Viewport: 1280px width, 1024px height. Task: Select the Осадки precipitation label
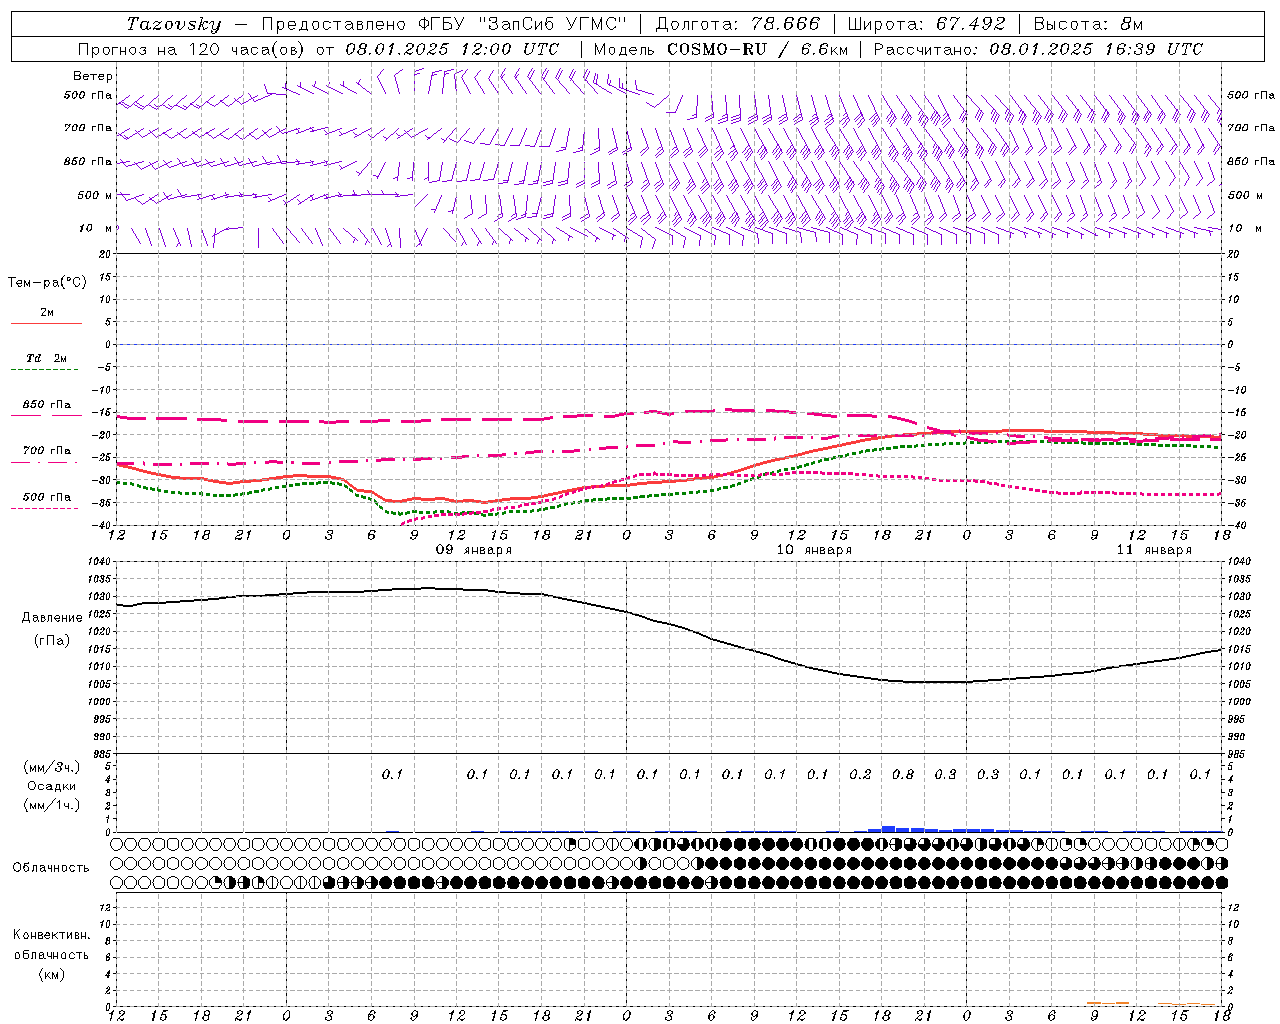(x=51, y=786)
